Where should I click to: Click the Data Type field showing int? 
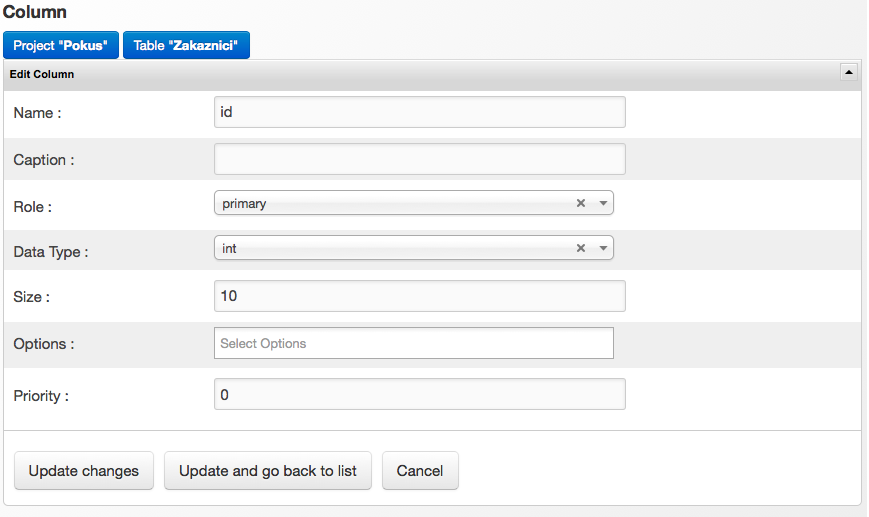point(390,248)
